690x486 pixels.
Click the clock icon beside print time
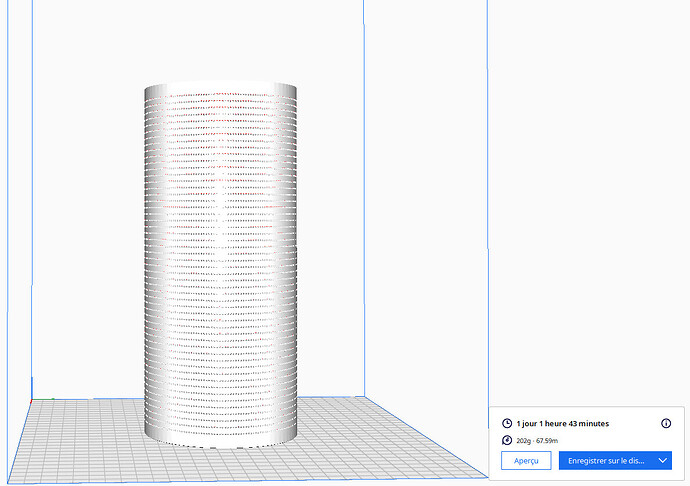coord(507,423)
